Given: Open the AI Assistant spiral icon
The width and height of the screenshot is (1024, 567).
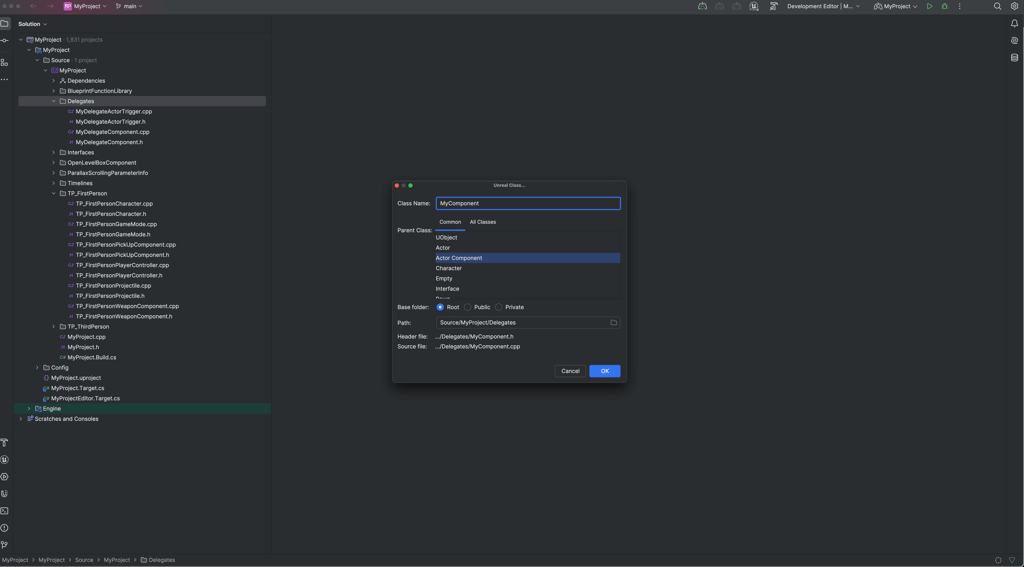Looking at the screenshot, I should (x=1014, y=40).
